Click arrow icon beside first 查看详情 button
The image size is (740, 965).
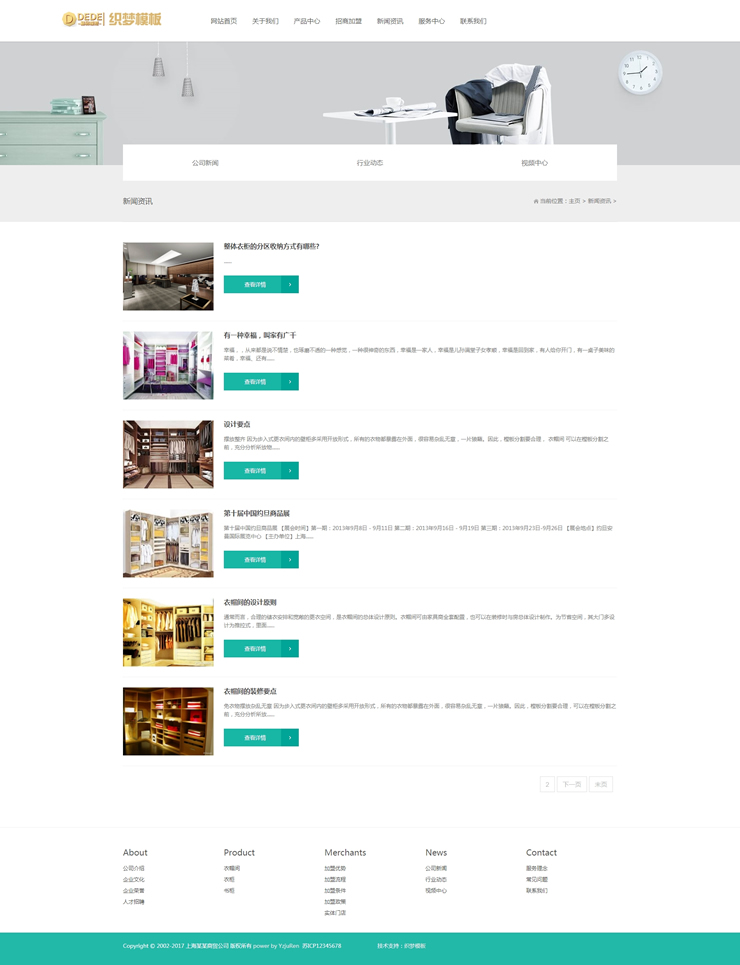coord(290,284)
